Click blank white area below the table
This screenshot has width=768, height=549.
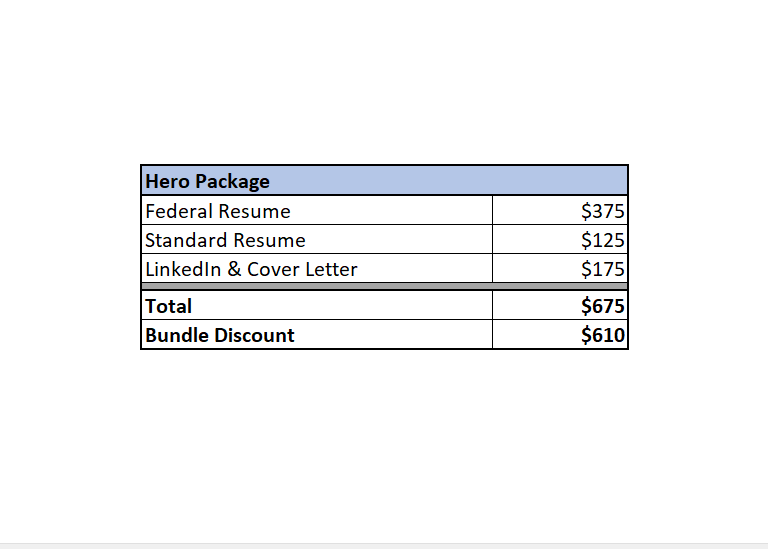(x=384, y=440)
